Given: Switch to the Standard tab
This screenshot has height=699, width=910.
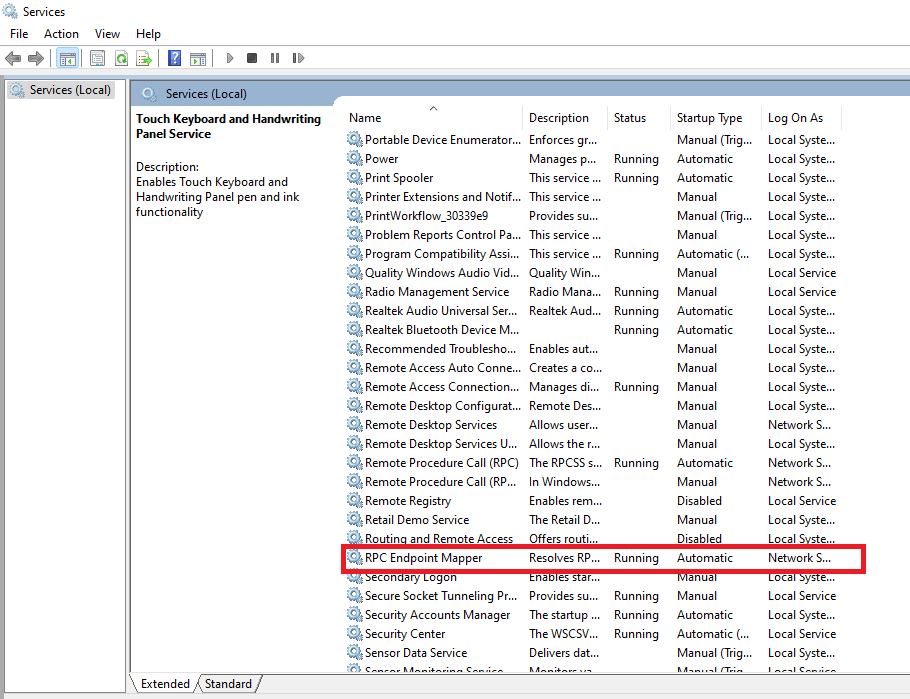Looking at the screenshot, I should click(x=228, y=684).
